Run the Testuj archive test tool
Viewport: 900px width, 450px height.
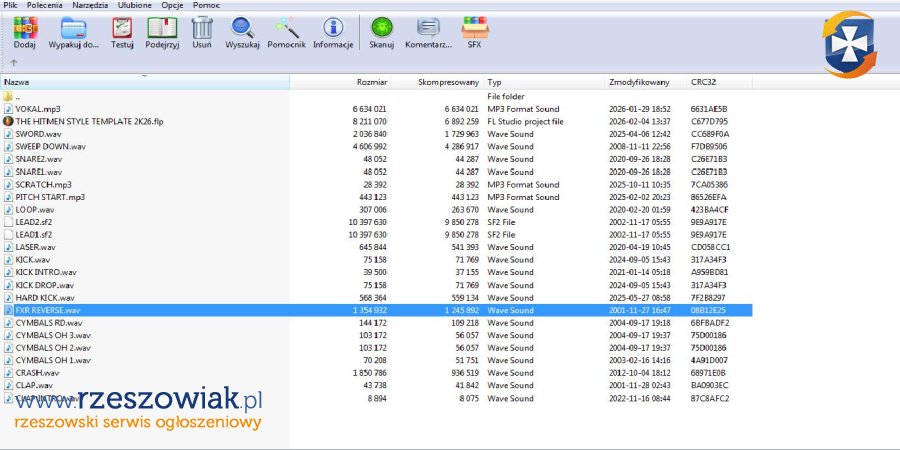(x=122, y=30)
